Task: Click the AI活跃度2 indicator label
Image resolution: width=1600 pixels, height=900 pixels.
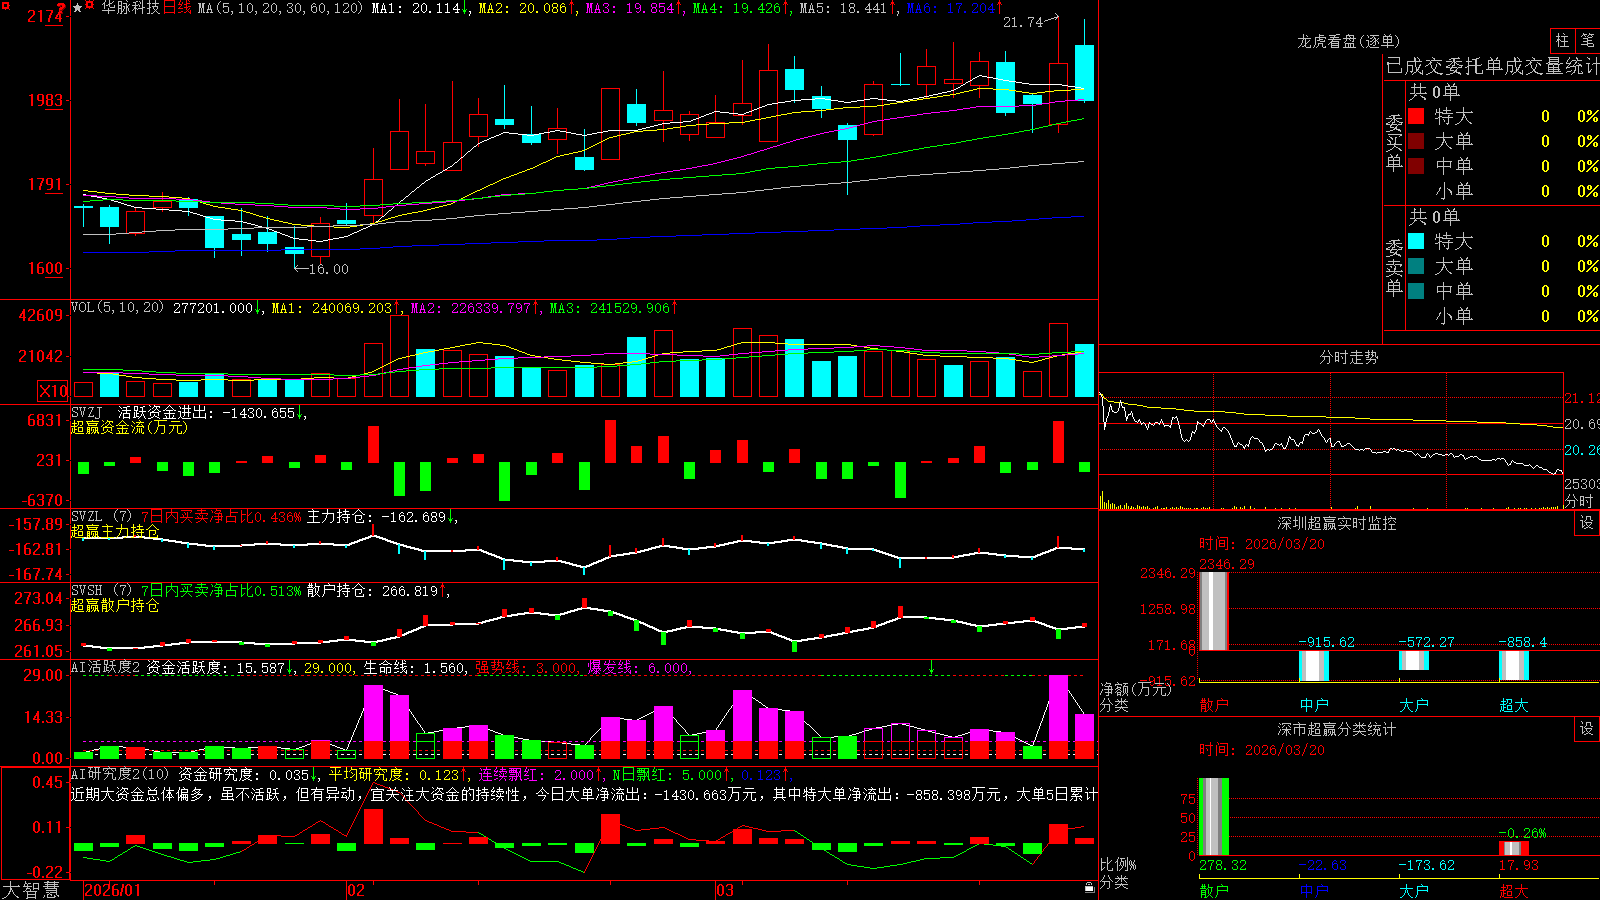Action: tap(106, 667)
